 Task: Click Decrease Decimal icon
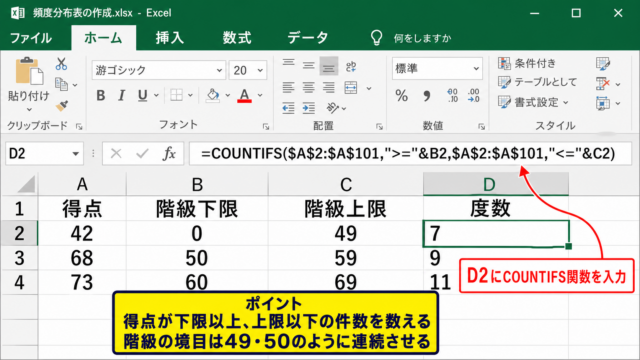473,96
